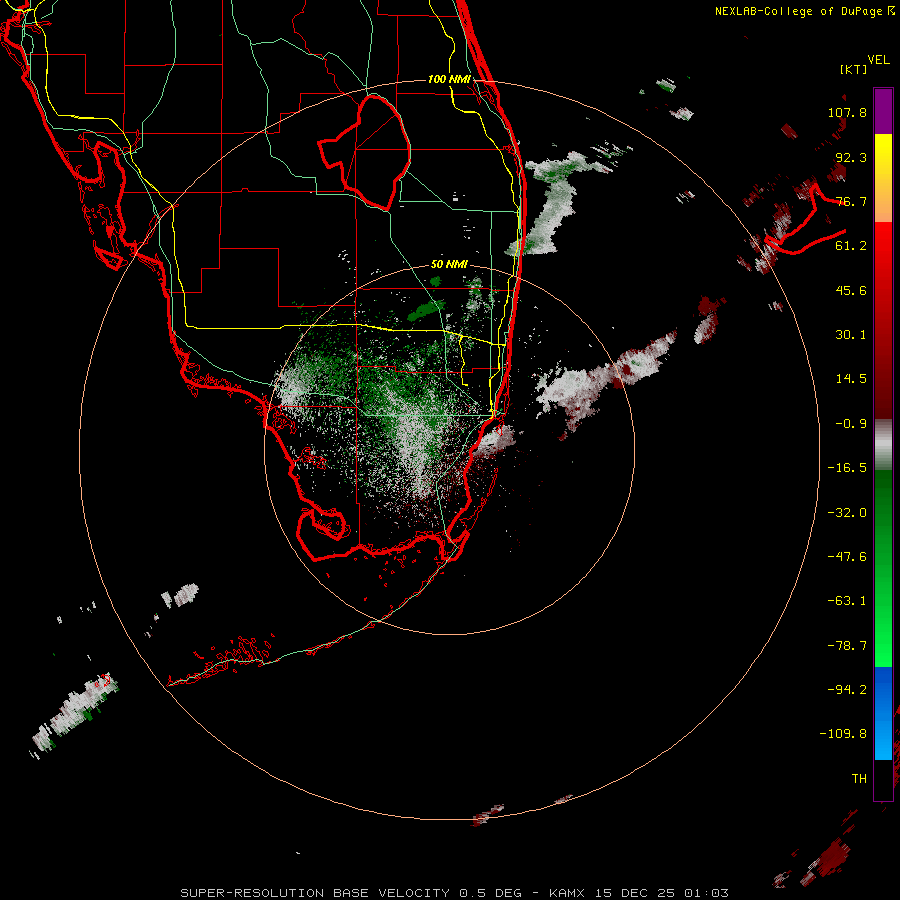Viewport: 900px width, 900px height.
Task: Click the -47.6 legend value
Action: tap(847, 557)
